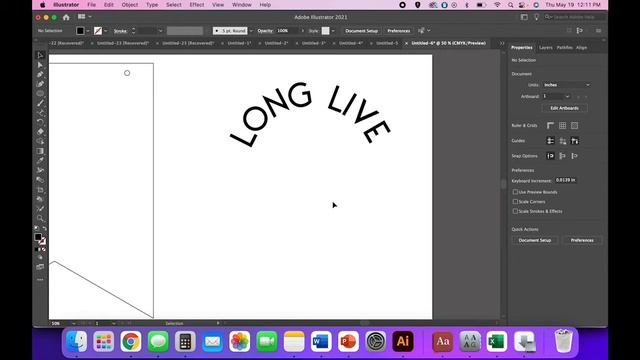The image size is (640, 360).
Task: Open the Edit Toolbar ellipsis
Action: pos(40,280)
